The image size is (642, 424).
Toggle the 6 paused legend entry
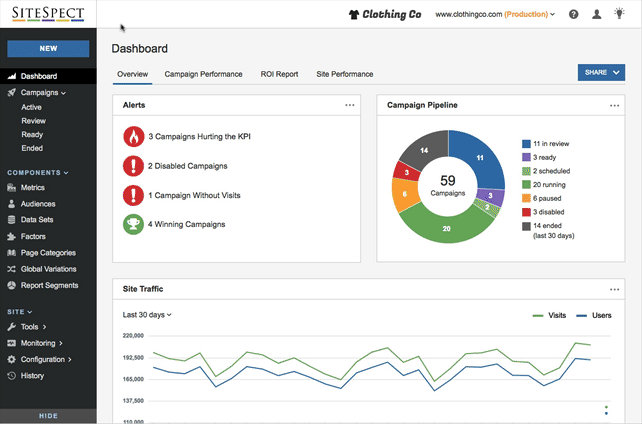pyautogui.click(x=542, y=198)
